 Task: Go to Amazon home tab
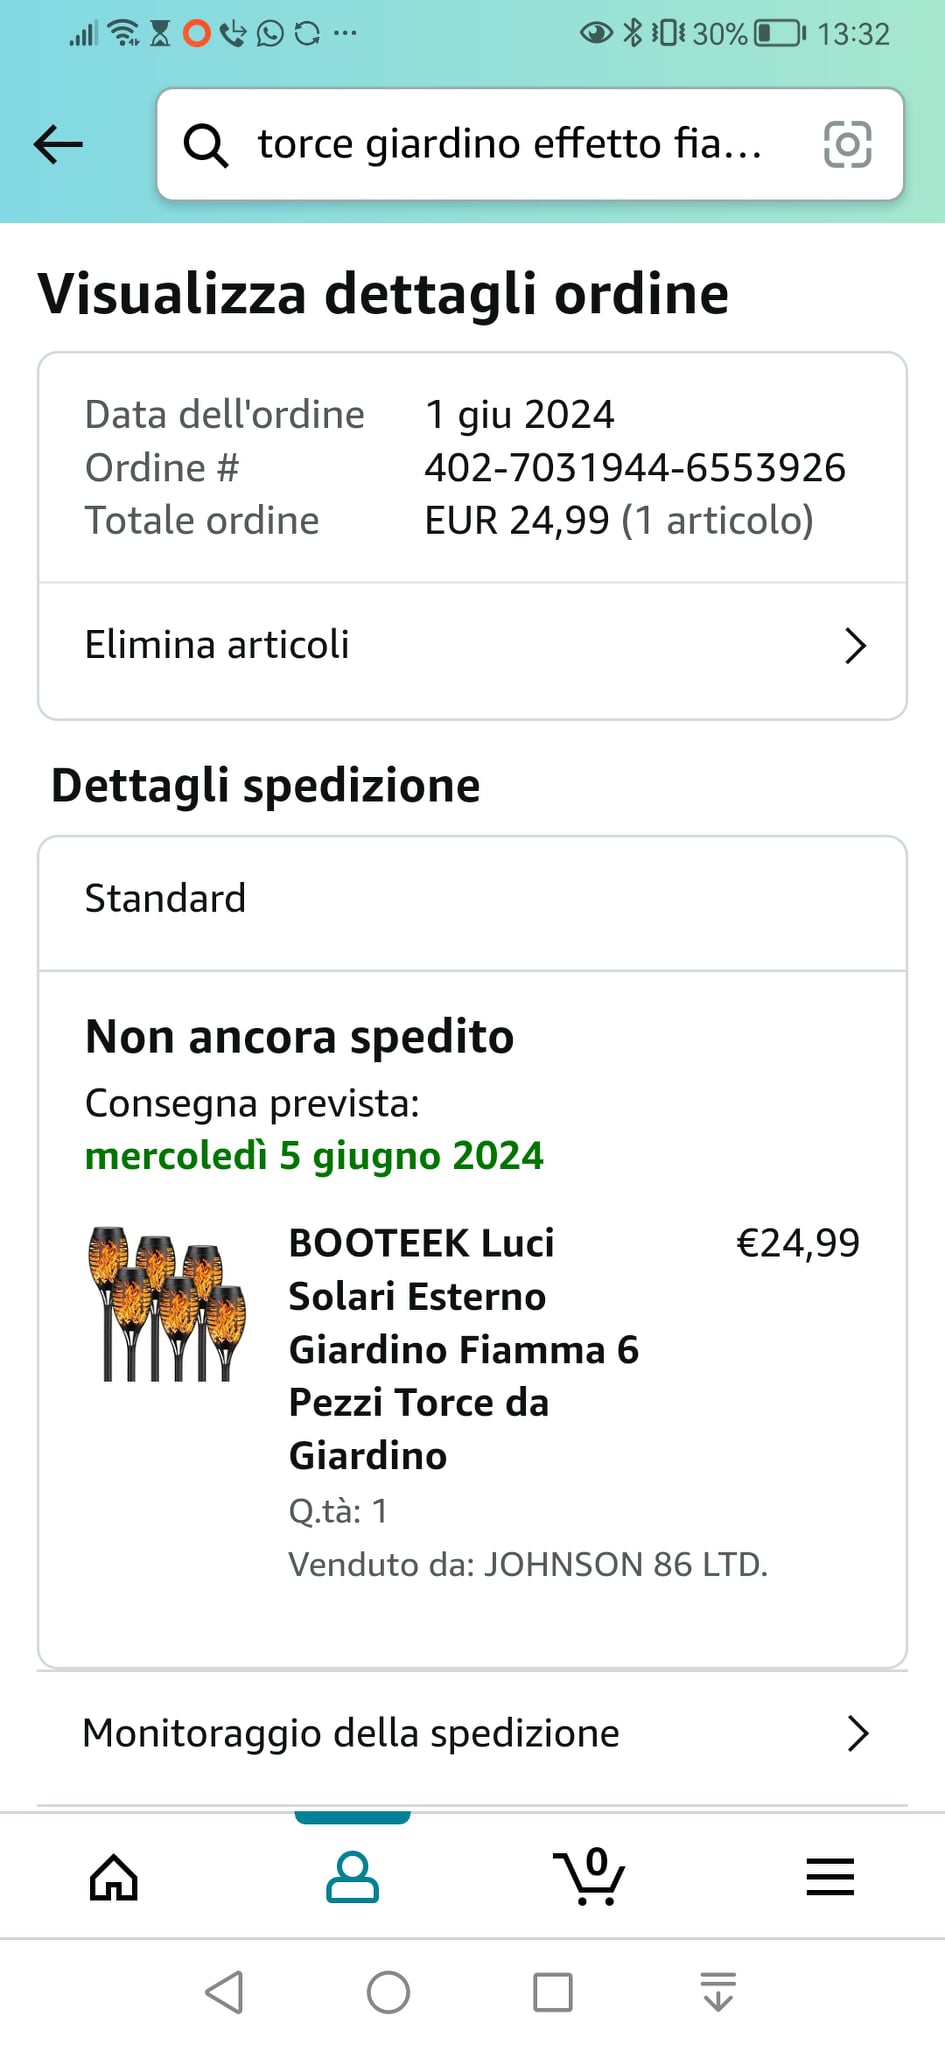pos(114,1877)
